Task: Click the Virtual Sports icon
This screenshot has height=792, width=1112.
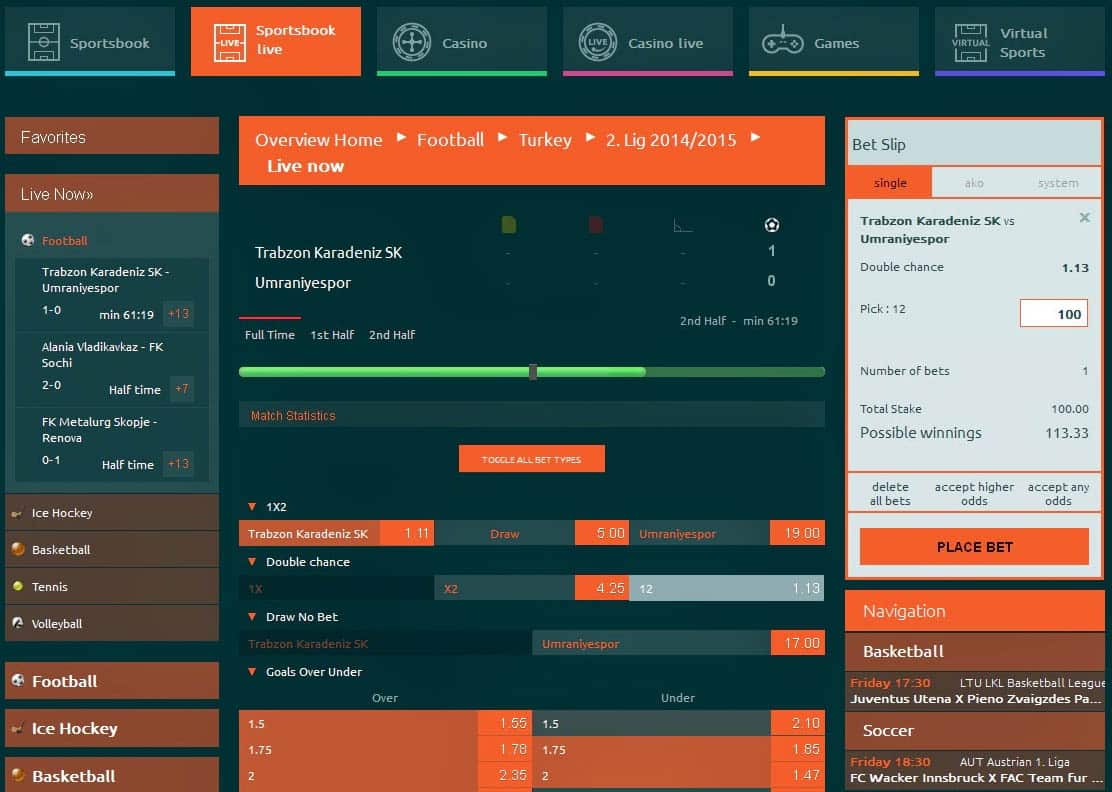Action: (x=970, y=43)
